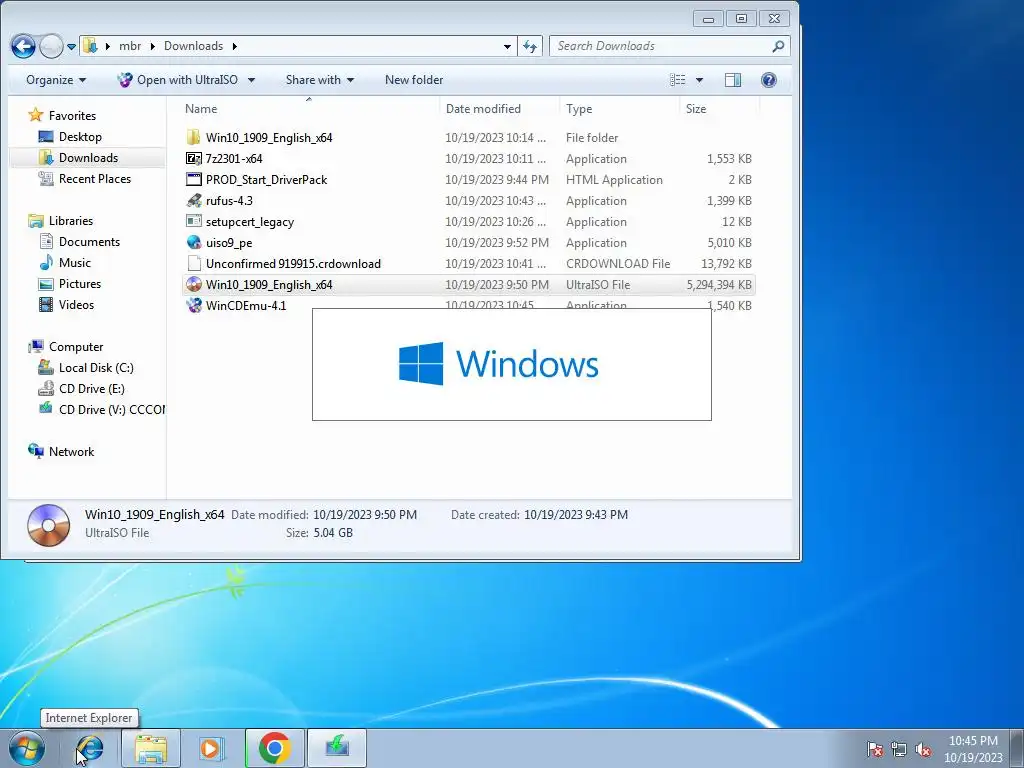Click Date created value in details pane

click(x=575, y=515)
